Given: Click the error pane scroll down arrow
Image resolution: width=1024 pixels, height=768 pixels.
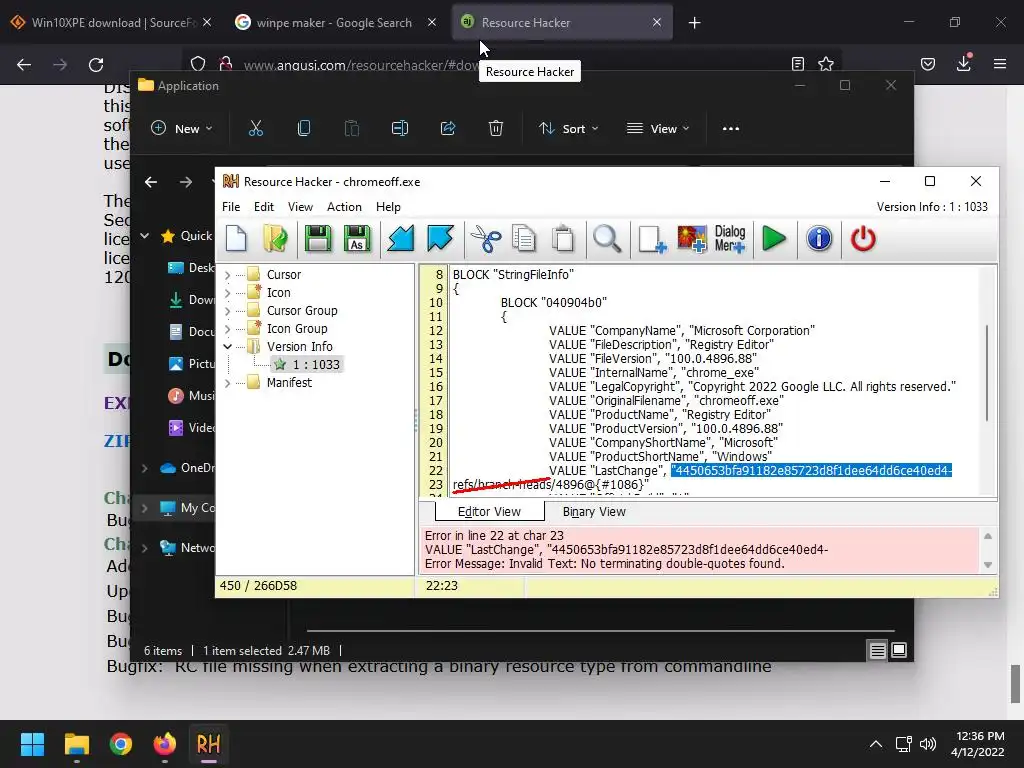Looking at the screenshot, I should click(x=988, y=565).
